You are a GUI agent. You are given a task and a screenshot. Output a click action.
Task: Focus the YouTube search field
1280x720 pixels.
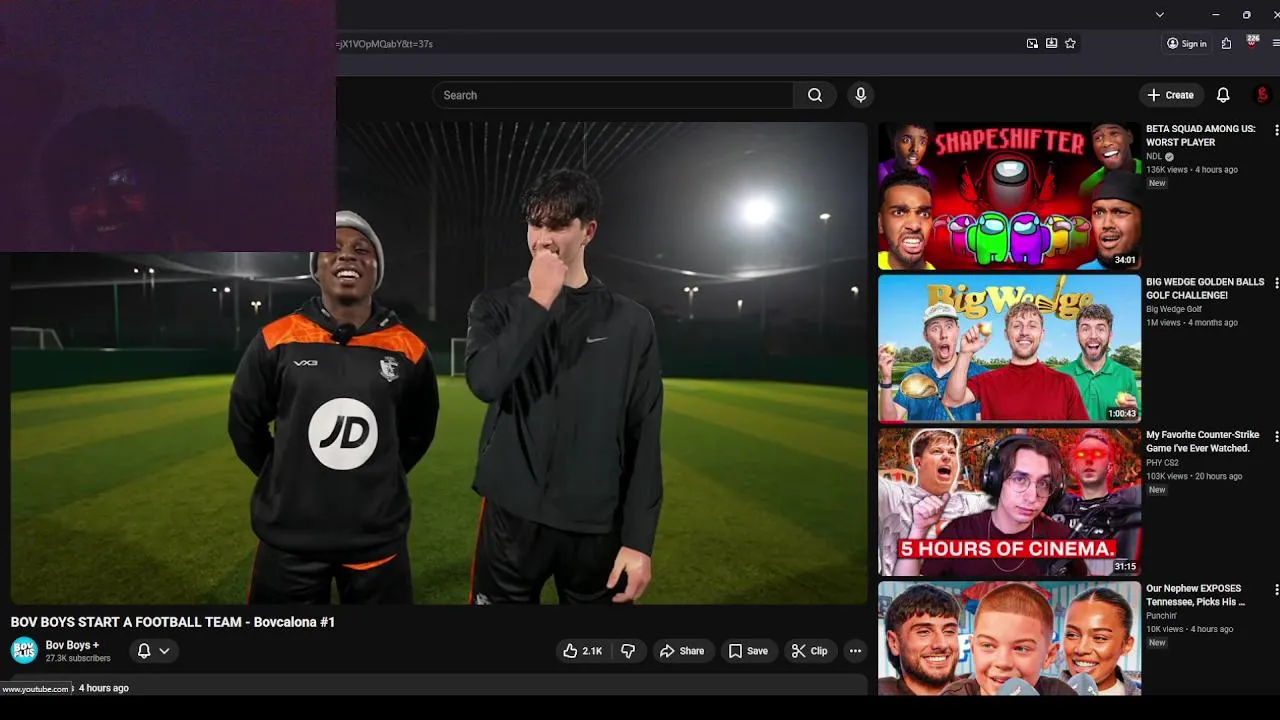coord(613,95)
